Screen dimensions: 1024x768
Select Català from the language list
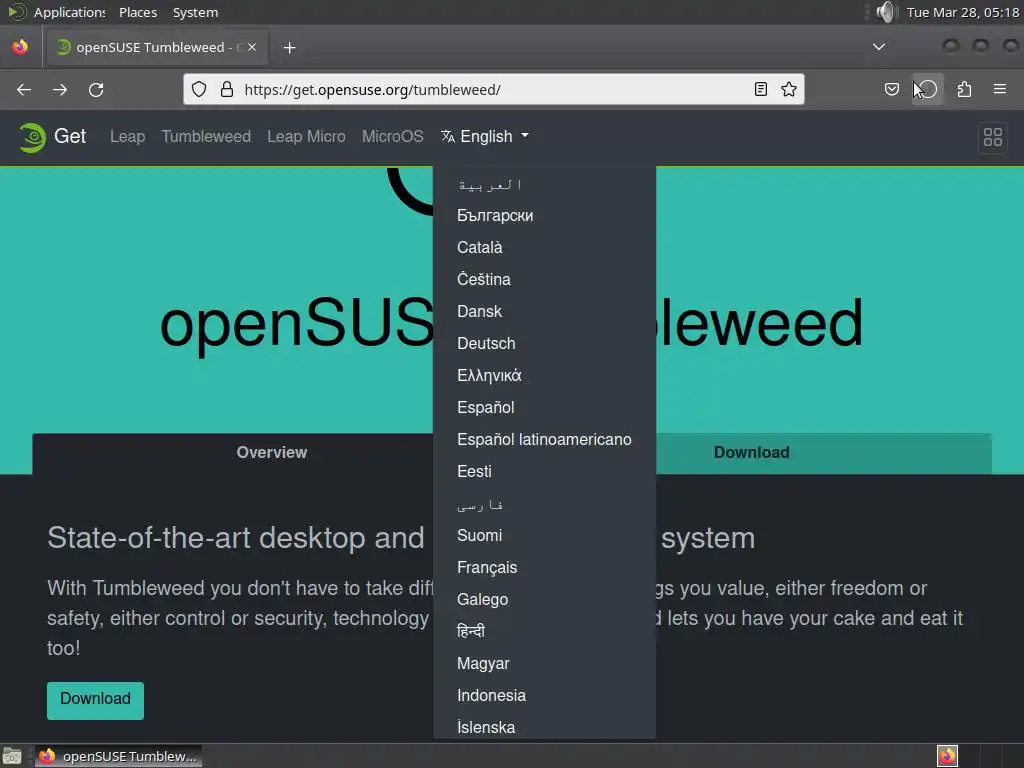(544, 248)
